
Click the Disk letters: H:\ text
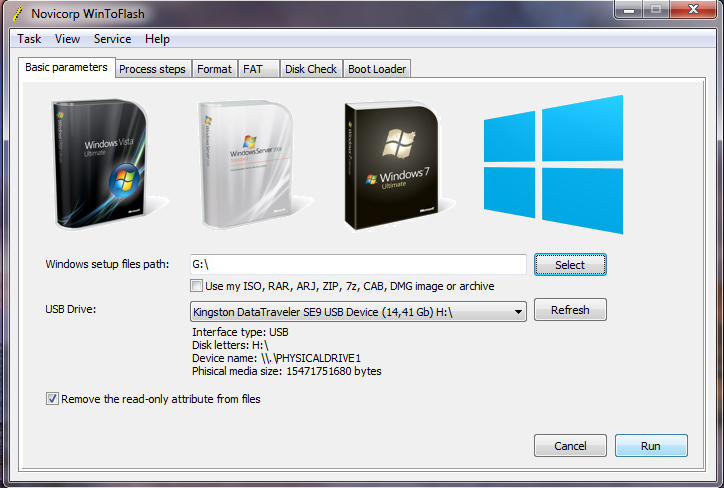coord(230,345)
